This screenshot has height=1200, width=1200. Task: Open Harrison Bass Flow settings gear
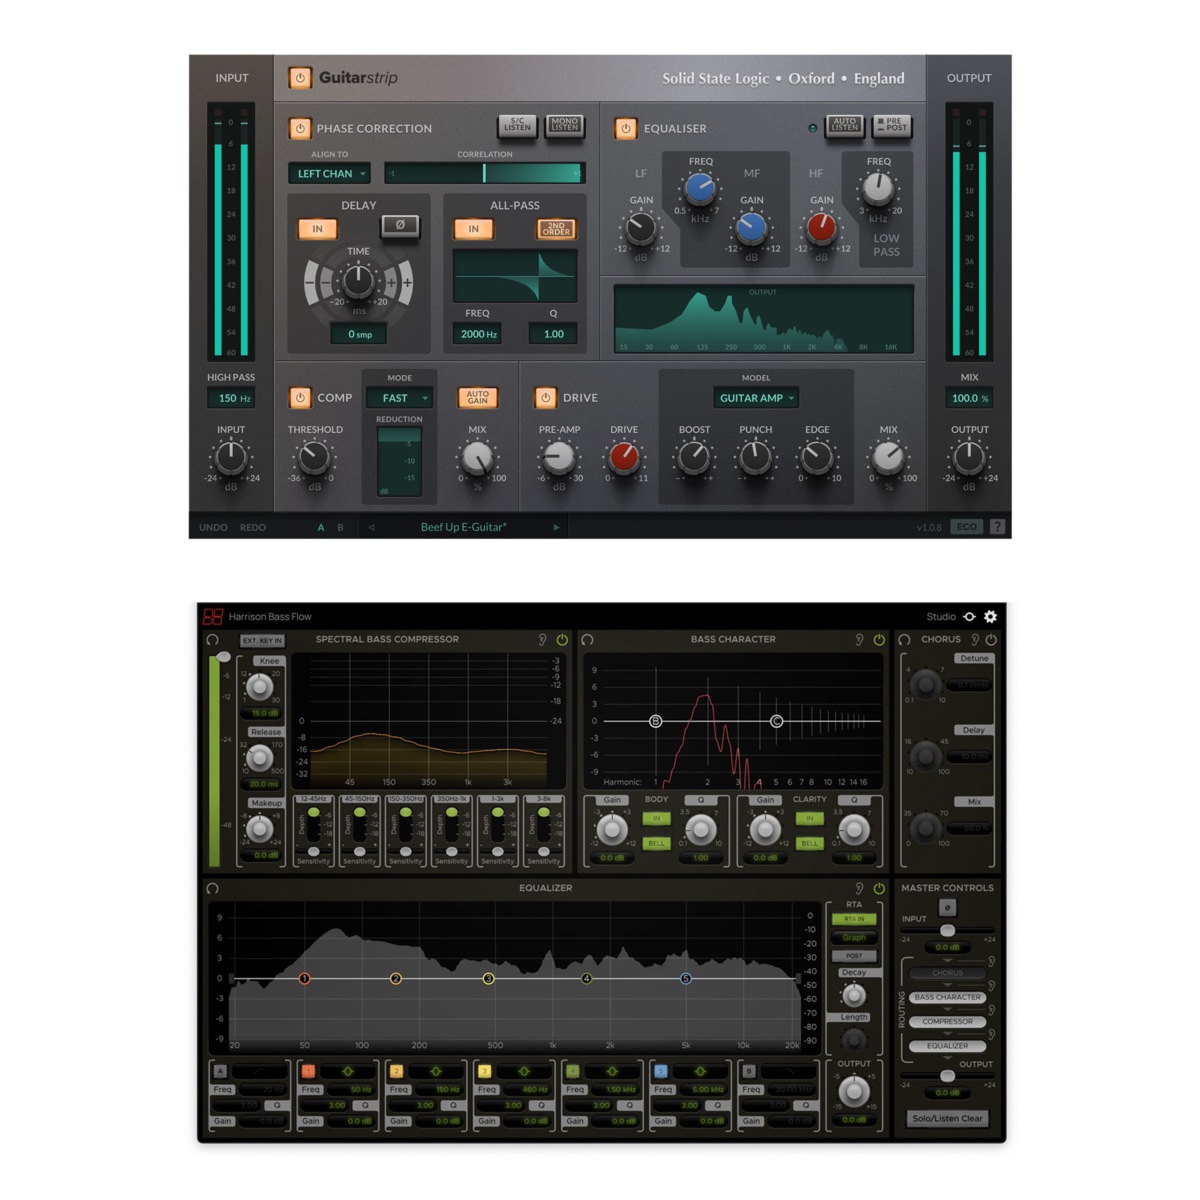[990, 617]
